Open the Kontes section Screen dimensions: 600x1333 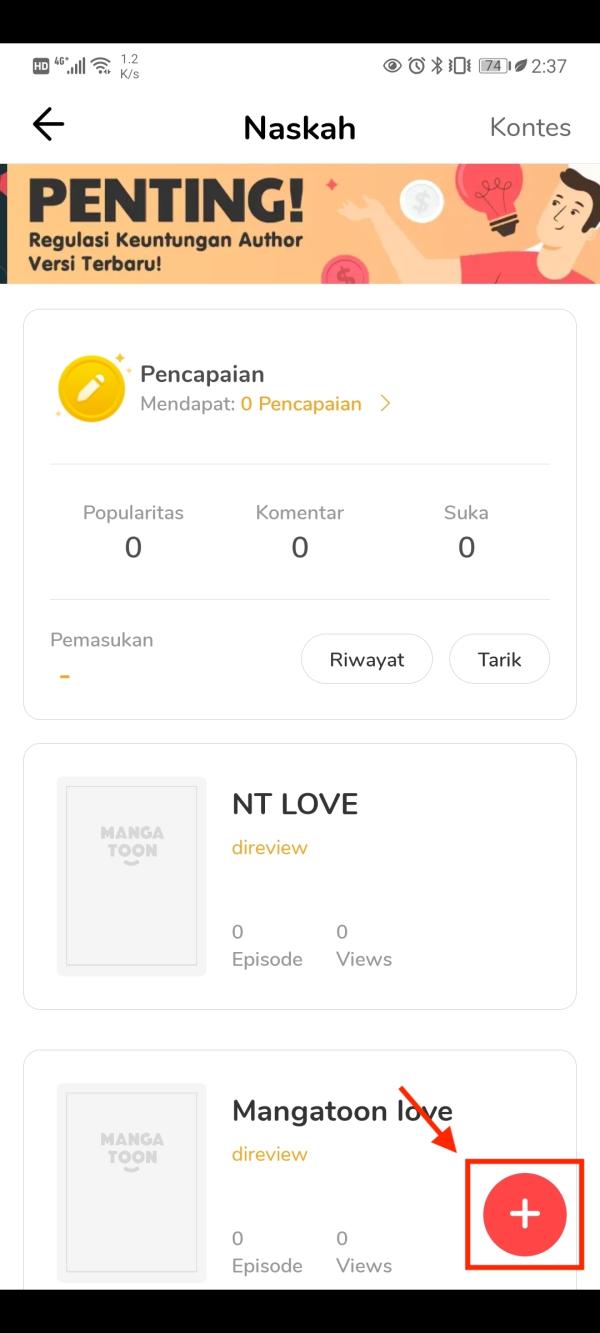point(530,127)
